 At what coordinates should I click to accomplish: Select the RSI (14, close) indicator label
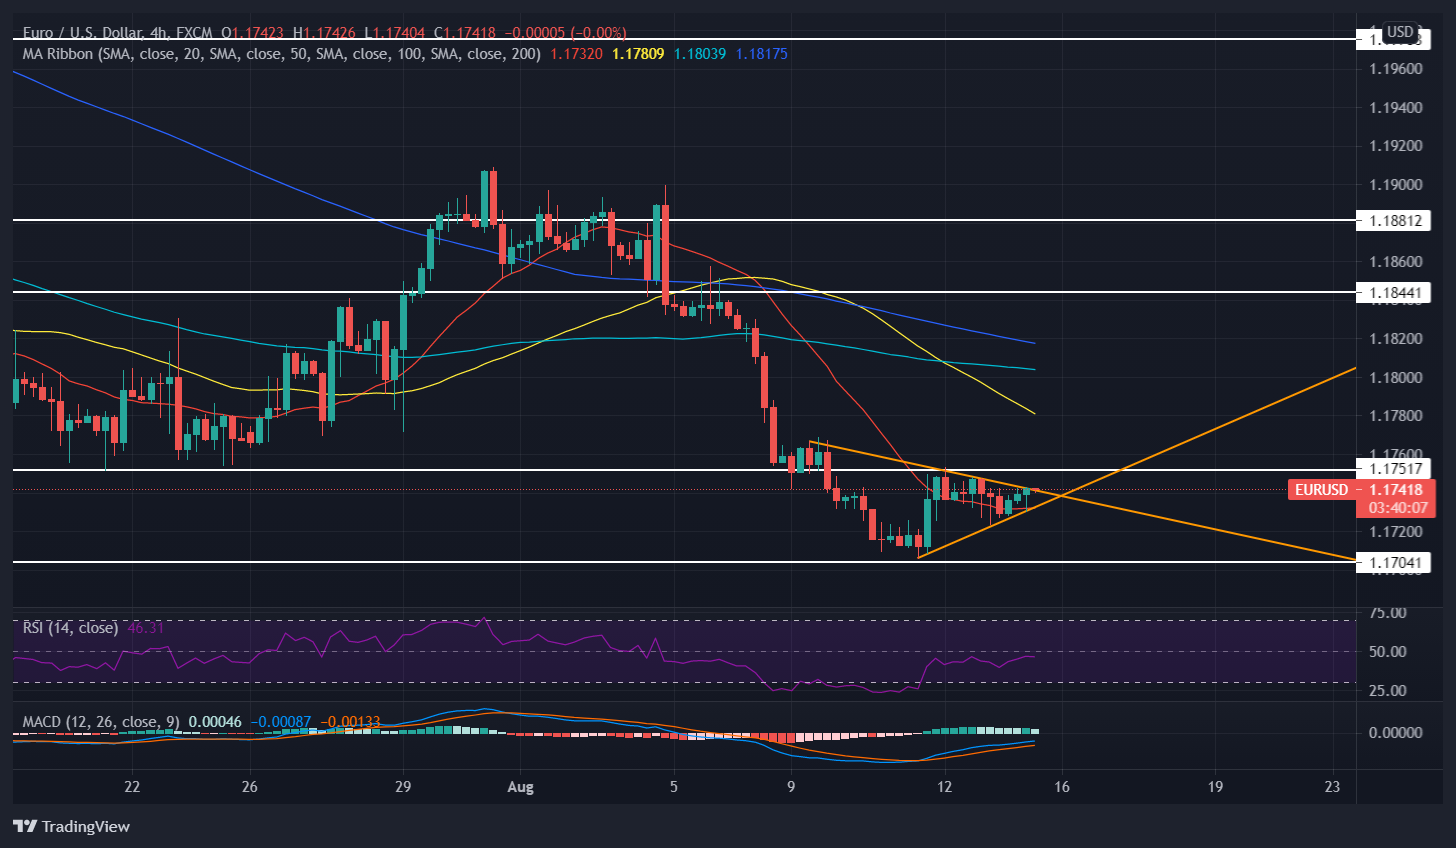tap(70, 628)
